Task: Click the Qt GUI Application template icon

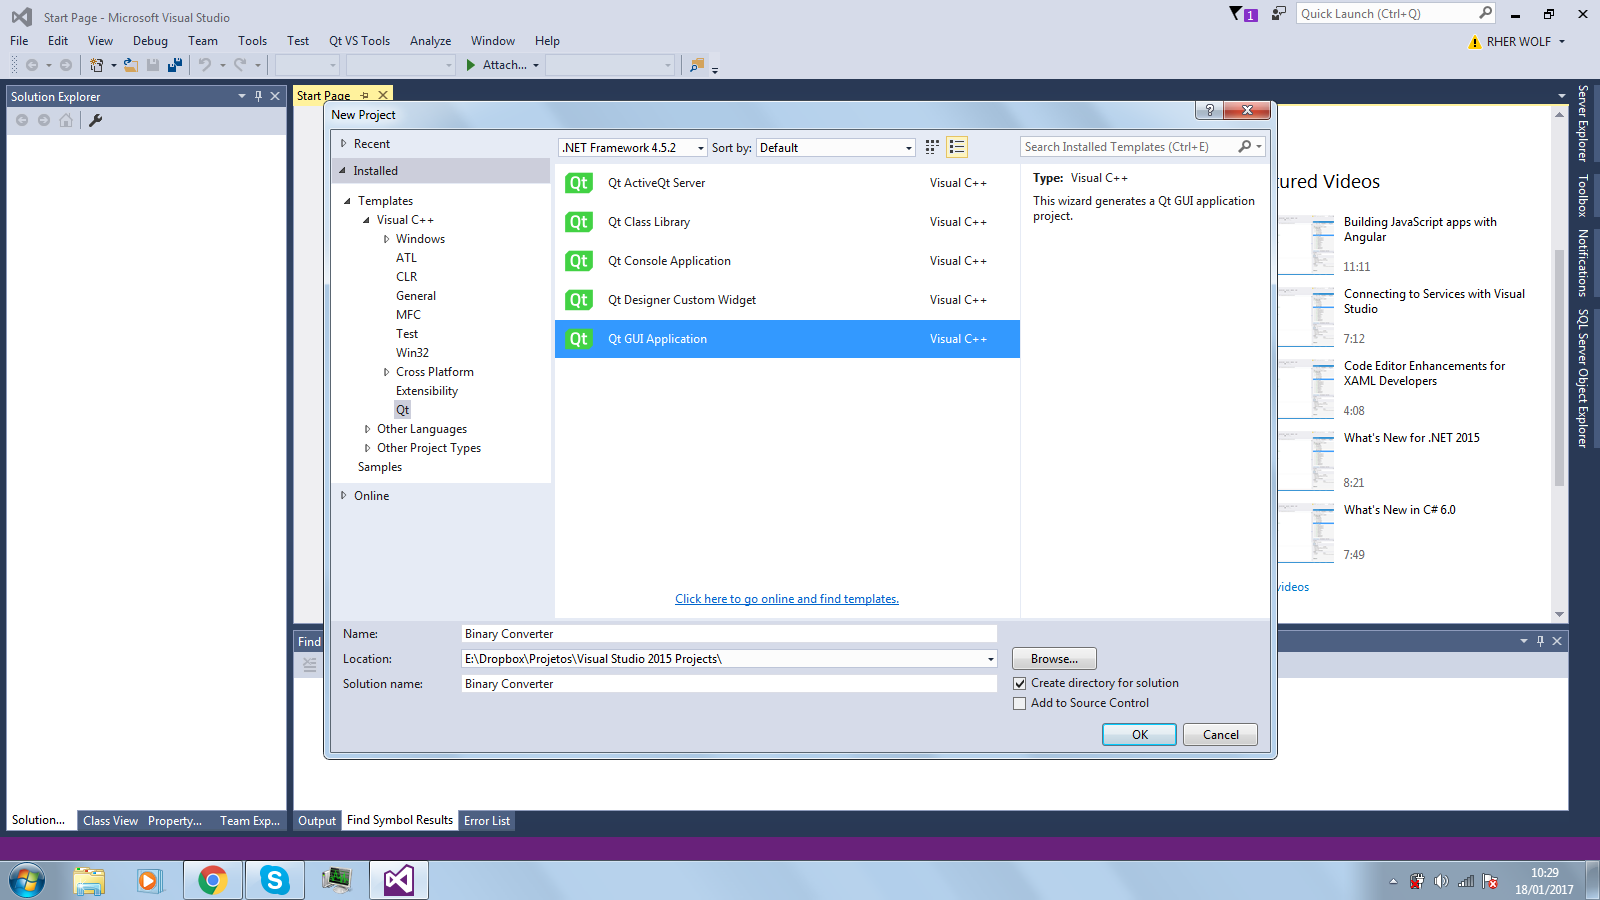Action: click(x=579, y=339)
